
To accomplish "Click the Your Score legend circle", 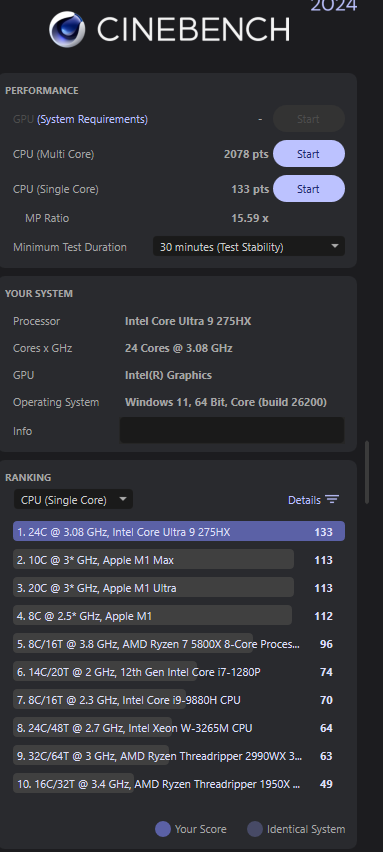I will (x=163, y=829).
